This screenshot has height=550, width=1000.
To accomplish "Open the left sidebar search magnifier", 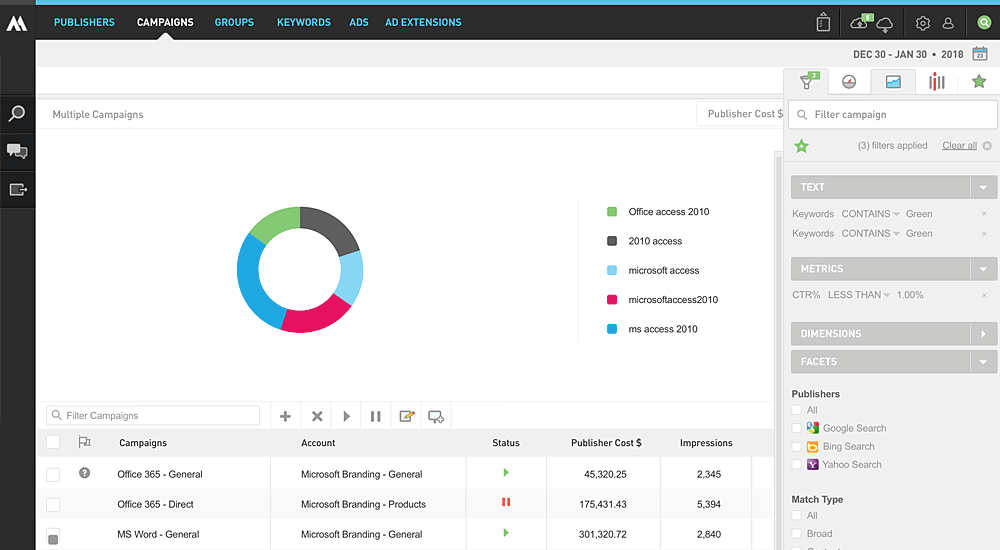I will tap(17, 114).
